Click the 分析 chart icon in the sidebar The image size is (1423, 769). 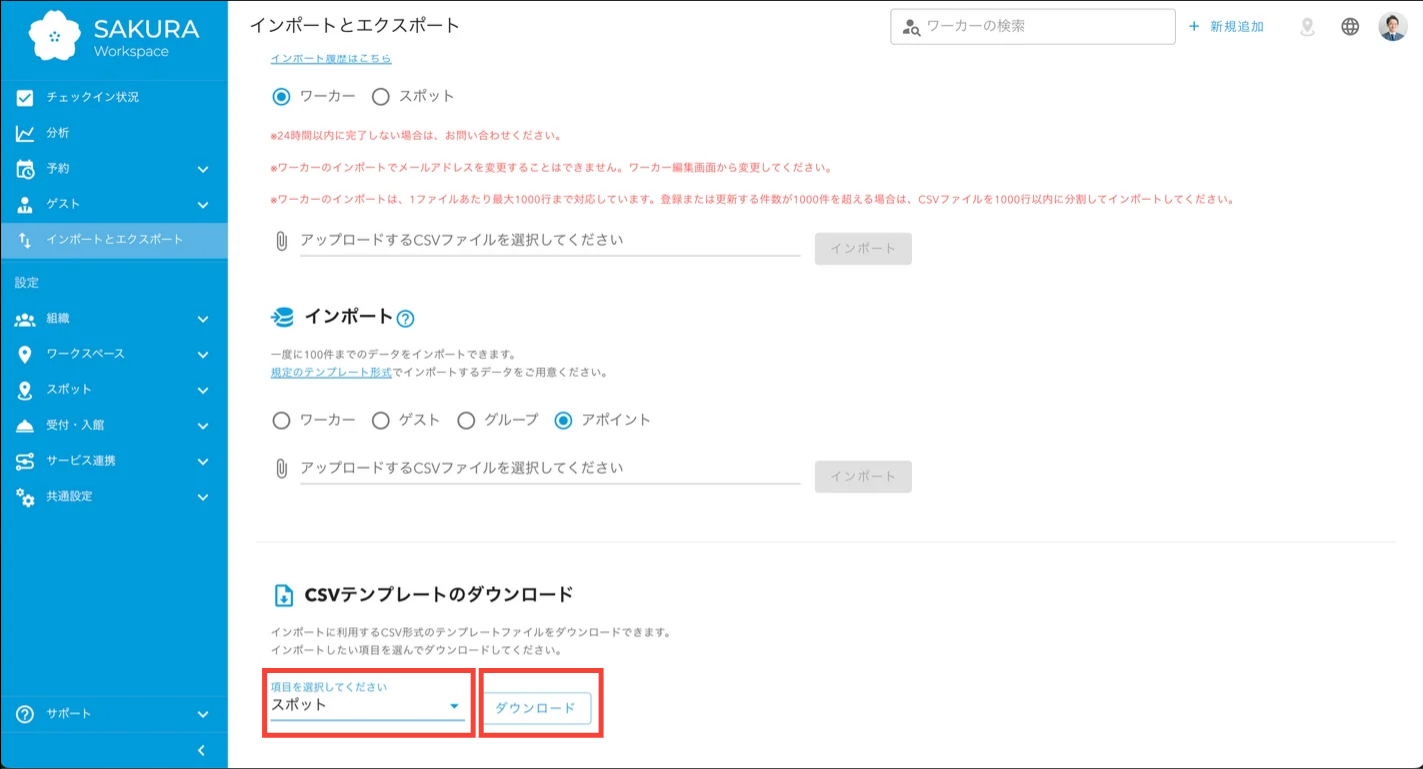[25, 133]
